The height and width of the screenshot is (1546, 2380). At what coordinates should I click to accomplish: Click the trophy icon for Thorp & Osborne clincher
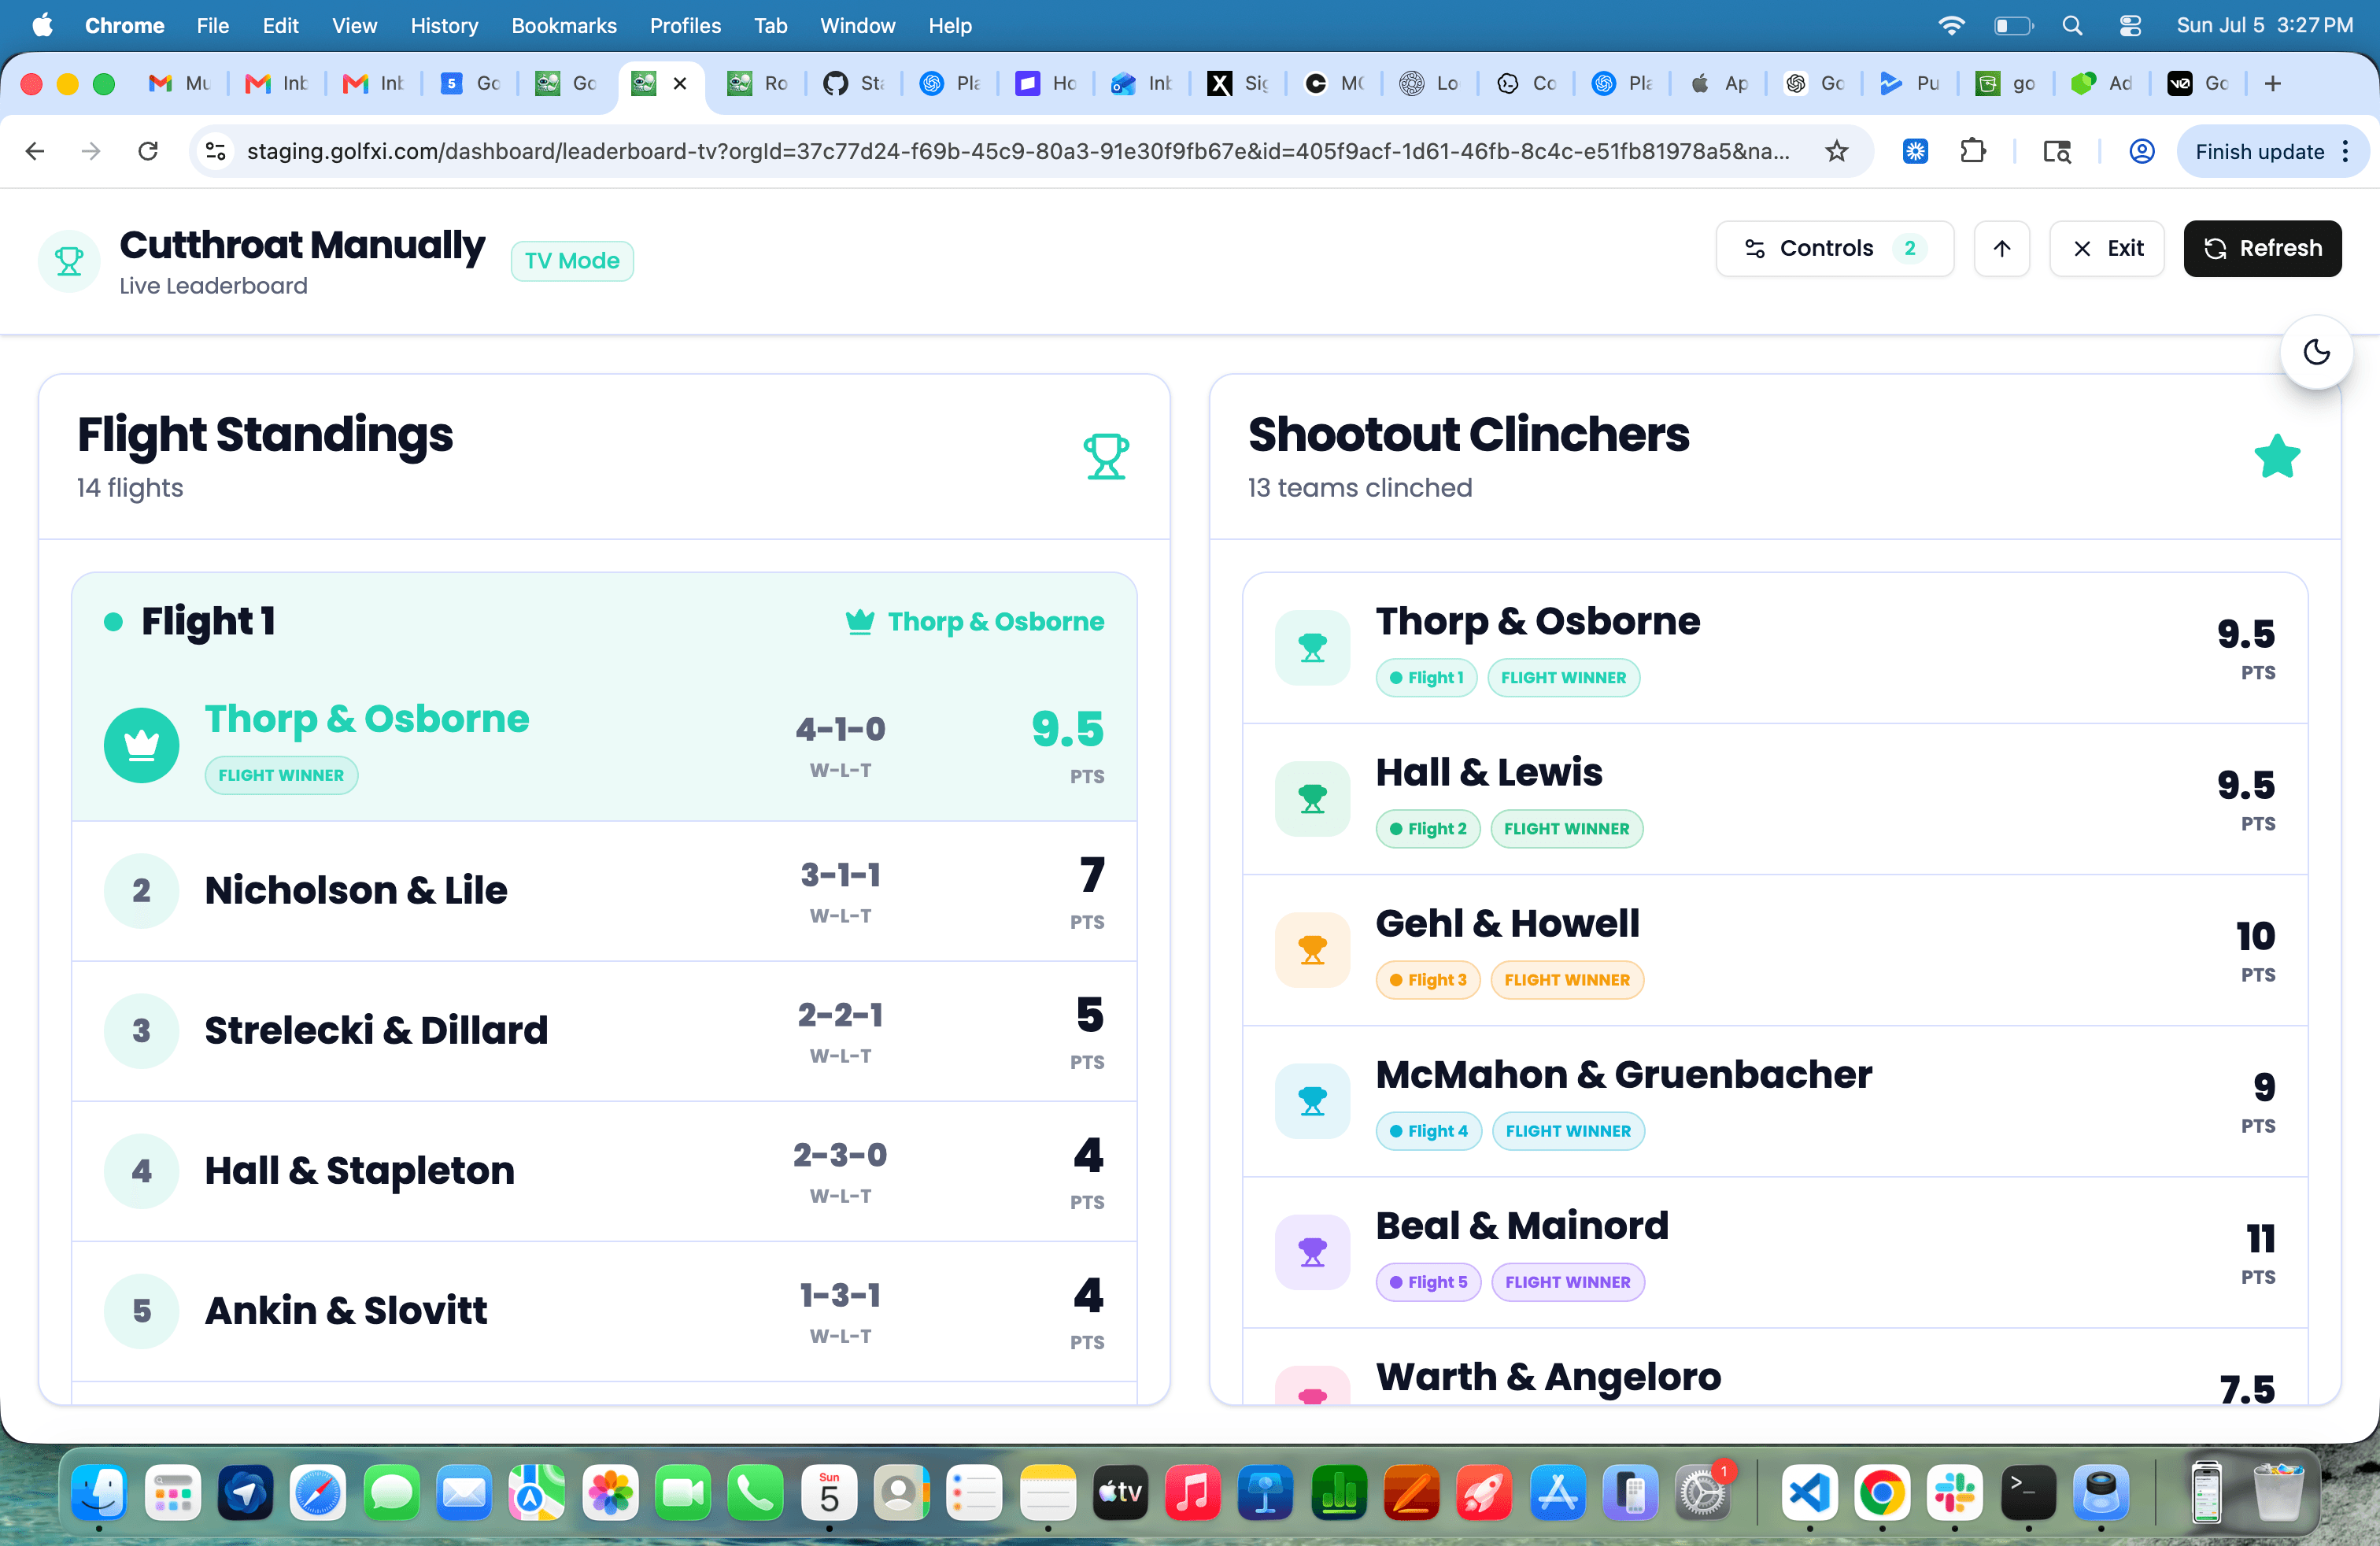click(x=1312, y=648)
